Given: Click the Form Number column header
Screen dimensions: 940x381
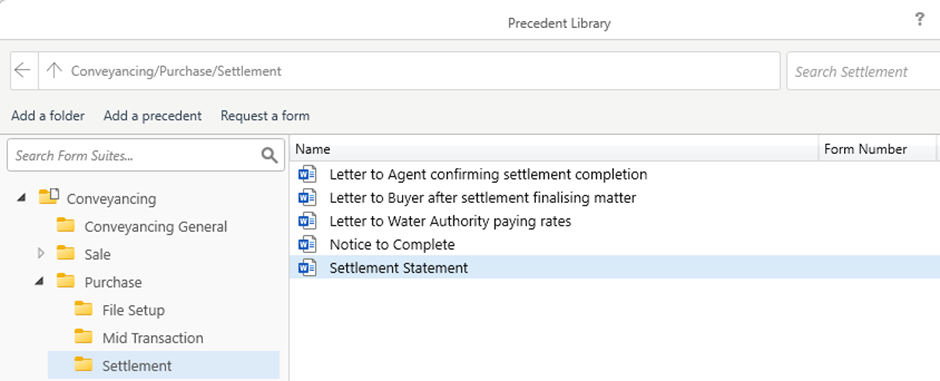Looking at the screenshot, I should click(x=877, y=149).
